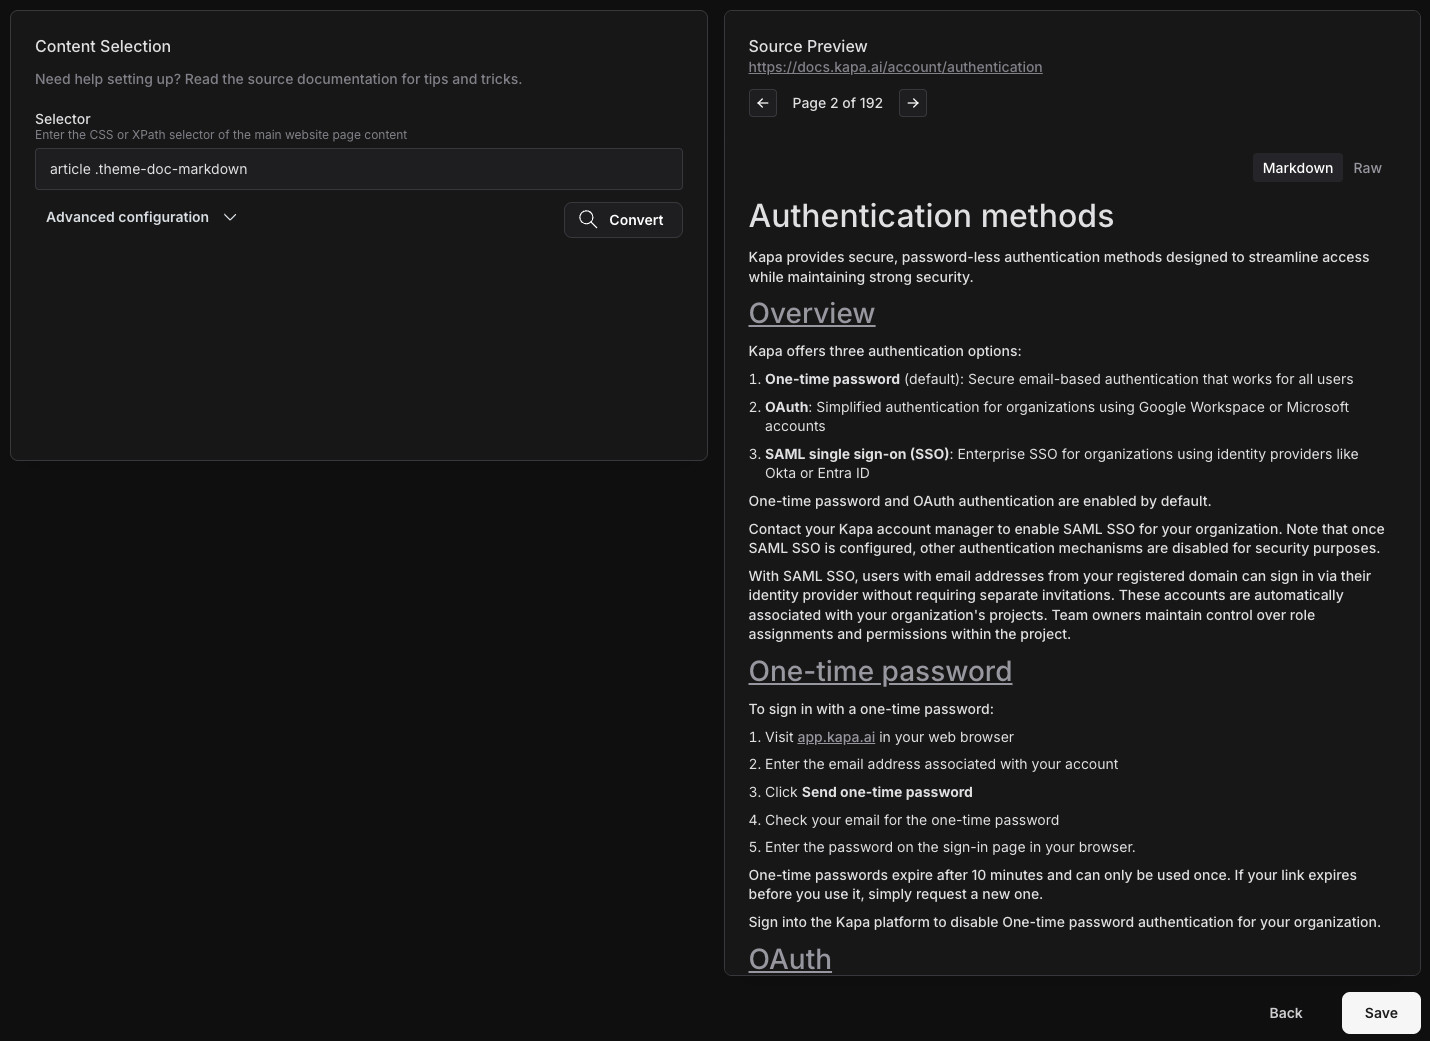Click the Selector input field
Viewport: 1430px width, 1041px height.
point(359,169)
